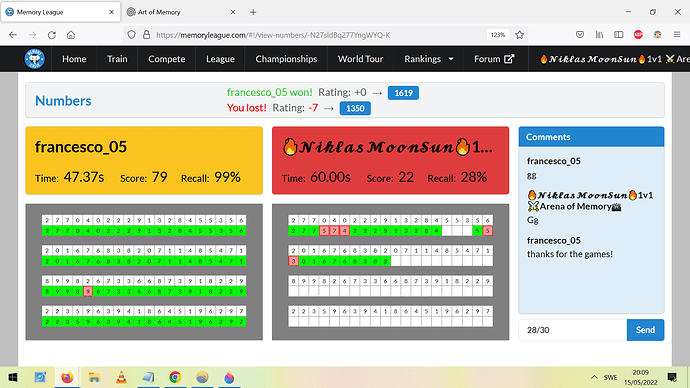Bookmark this page with the star icon

(x=520, y=35)
